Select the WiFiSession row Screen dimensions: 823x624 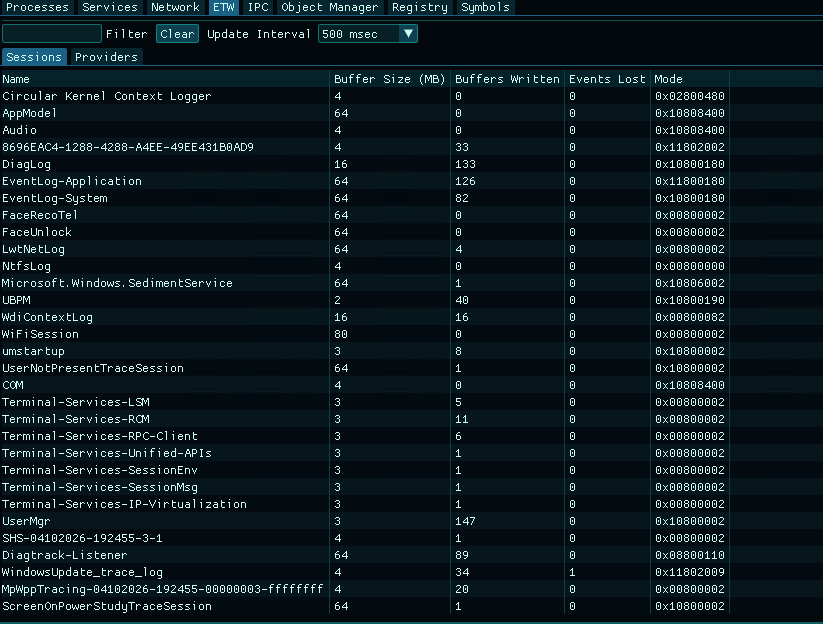[365, 334]
